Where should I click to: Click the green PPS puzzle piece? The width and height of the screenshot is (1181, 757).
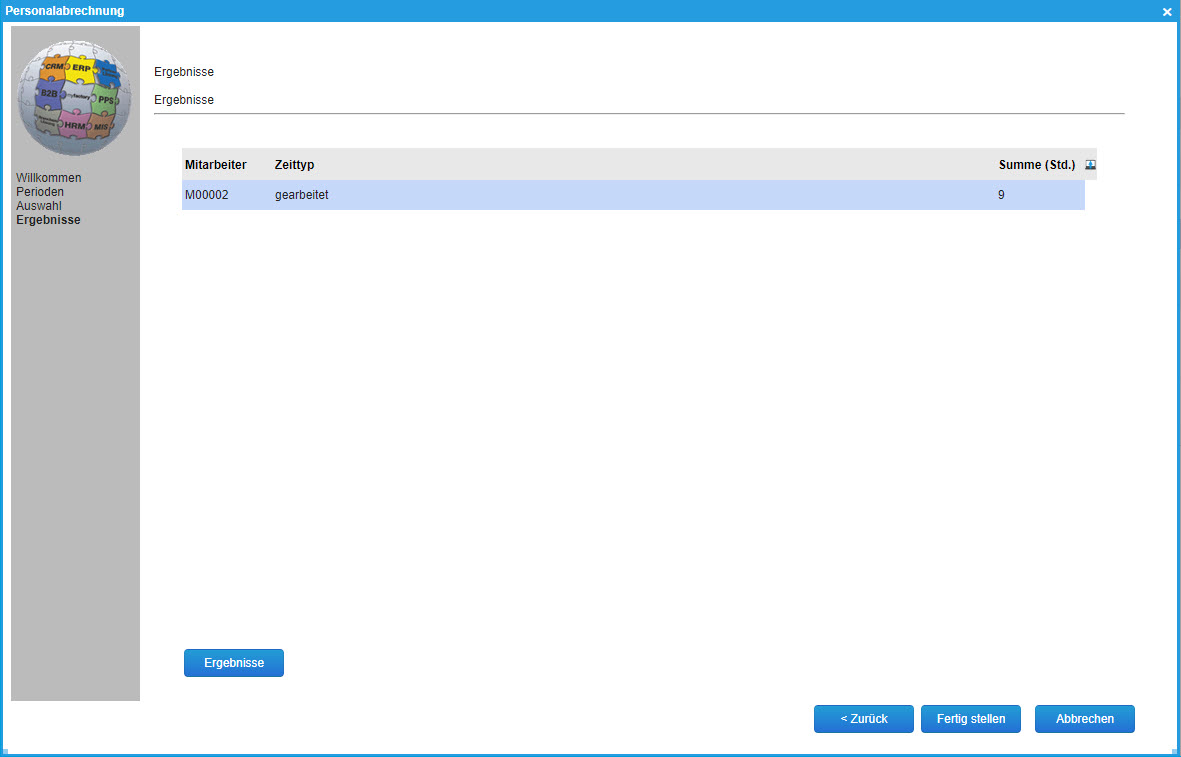point(105,101)
